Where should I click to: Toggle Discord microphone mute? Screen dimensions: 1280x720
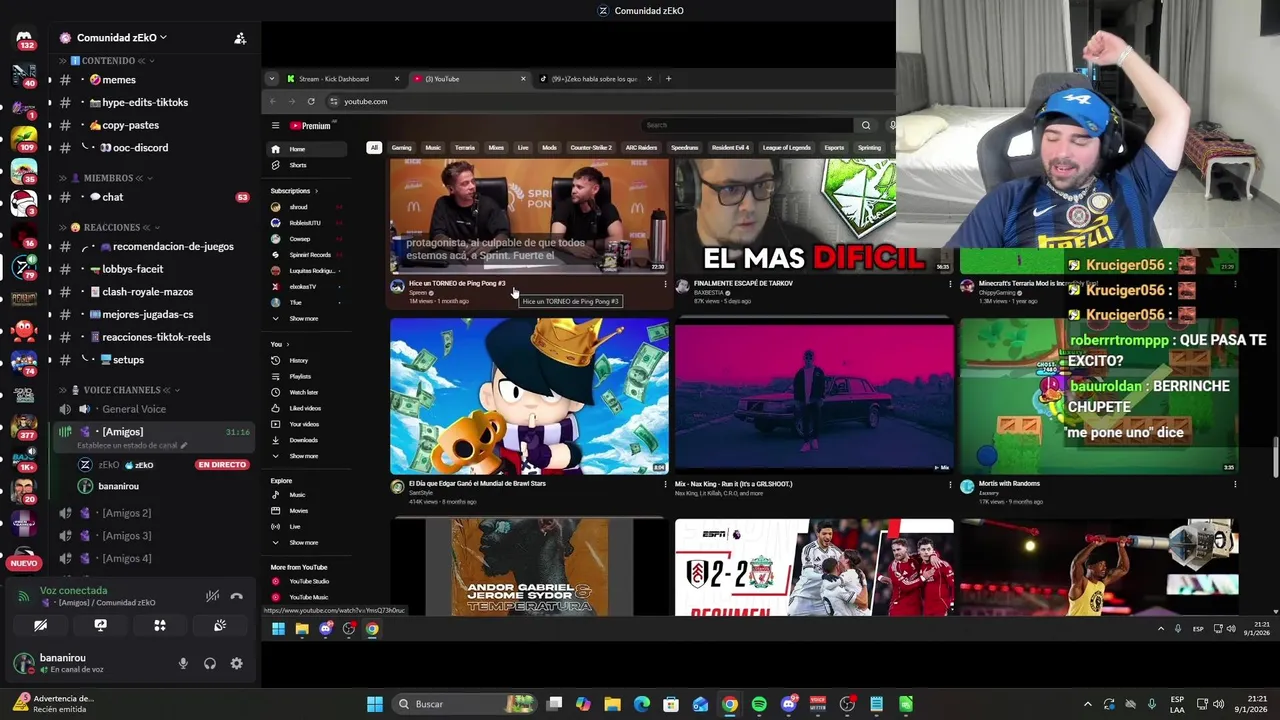tap(183, 663)
